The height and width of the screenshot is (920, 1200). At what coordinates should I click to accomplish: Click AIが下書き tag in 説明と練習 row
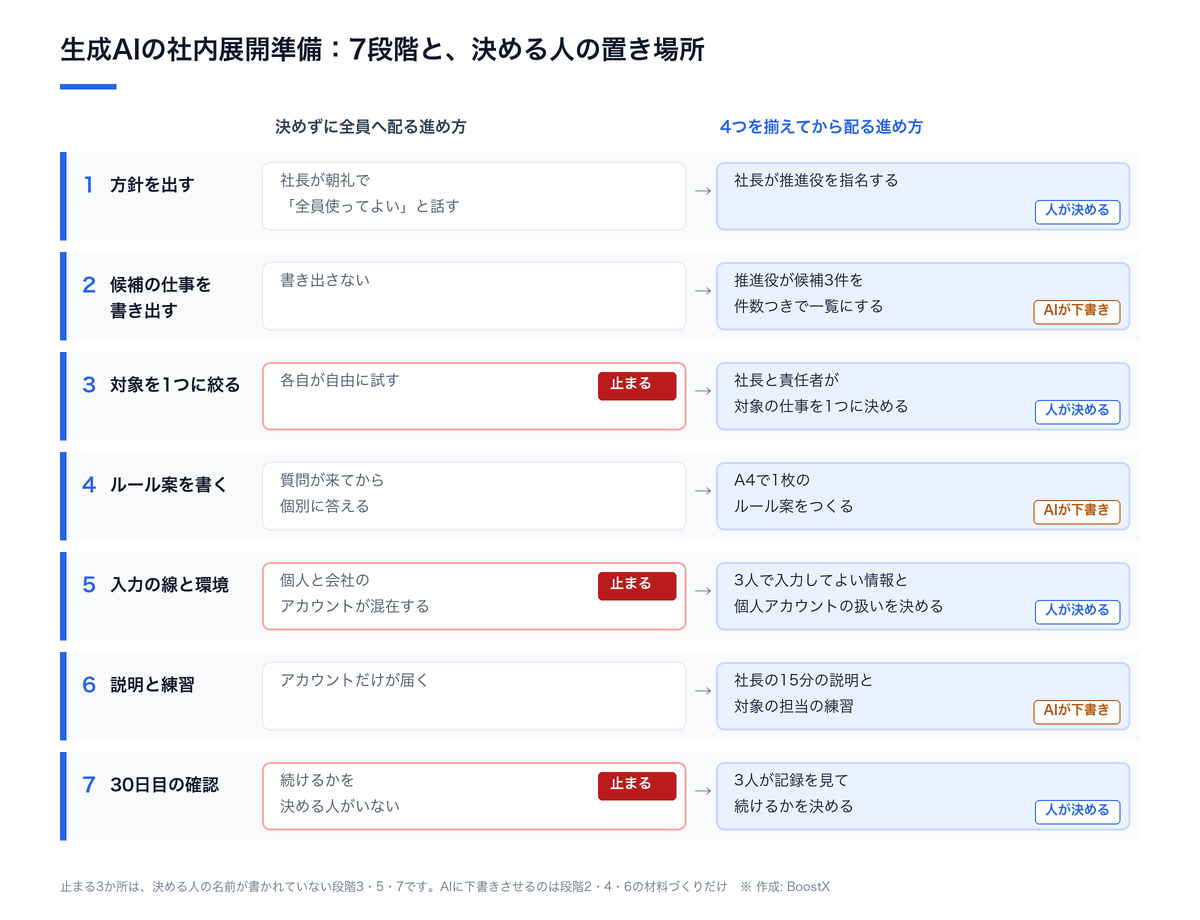pyautogui.click(x=1077, y=711)
